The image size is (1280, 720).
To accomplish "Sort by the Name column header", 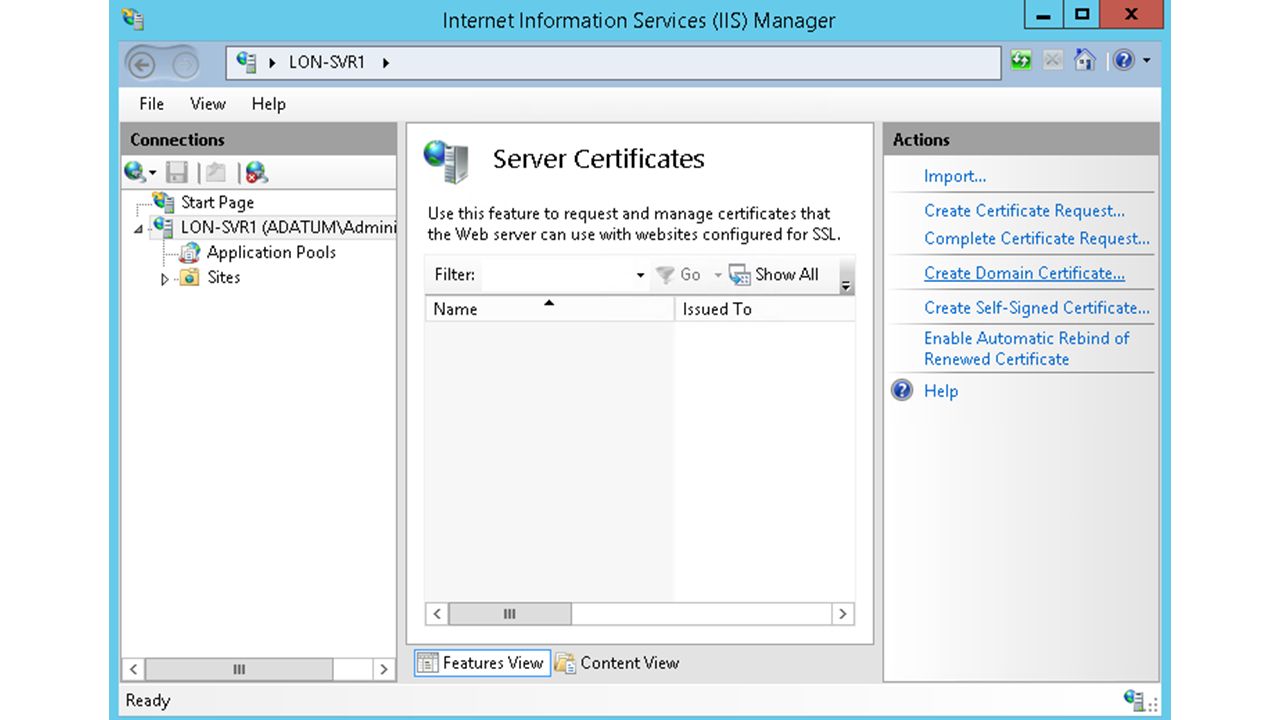I will (549, 309).
